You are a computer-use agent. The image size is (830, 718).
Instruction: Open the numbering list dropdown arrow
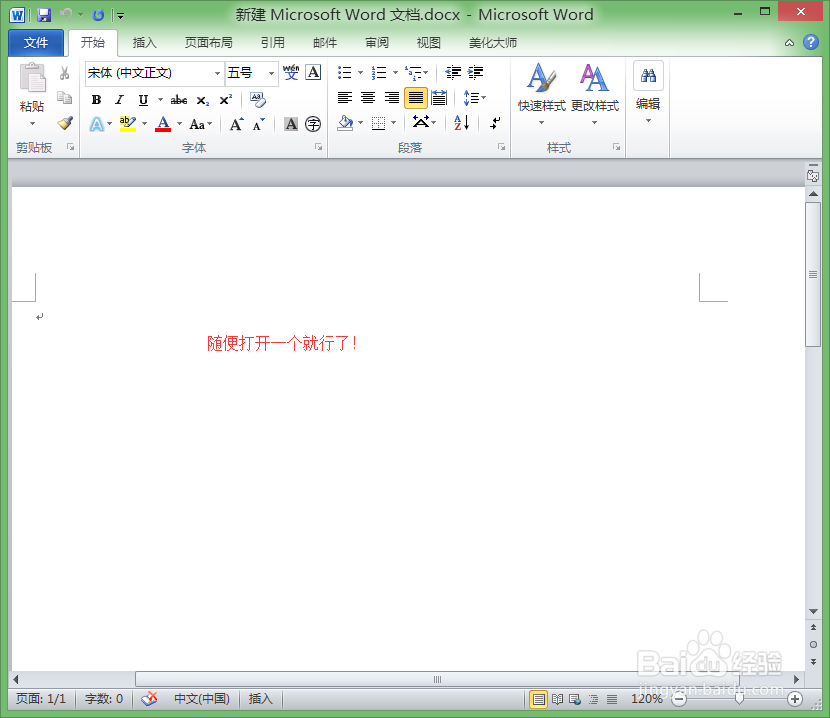[395, 73]
